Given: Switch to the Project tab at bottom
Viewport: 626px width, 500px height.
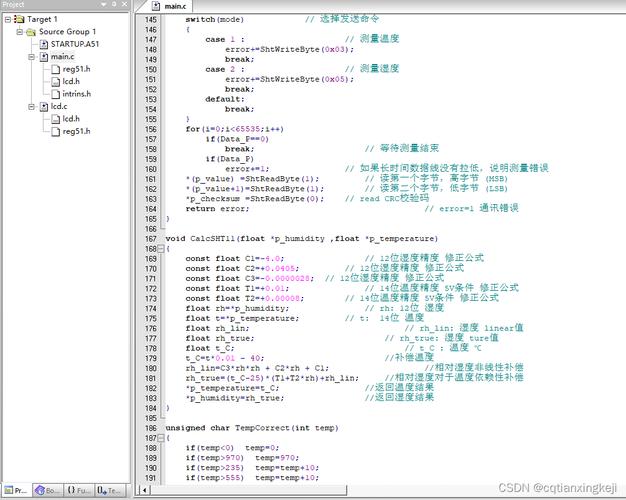Looking at the screenshot, I should coord(17,490).
